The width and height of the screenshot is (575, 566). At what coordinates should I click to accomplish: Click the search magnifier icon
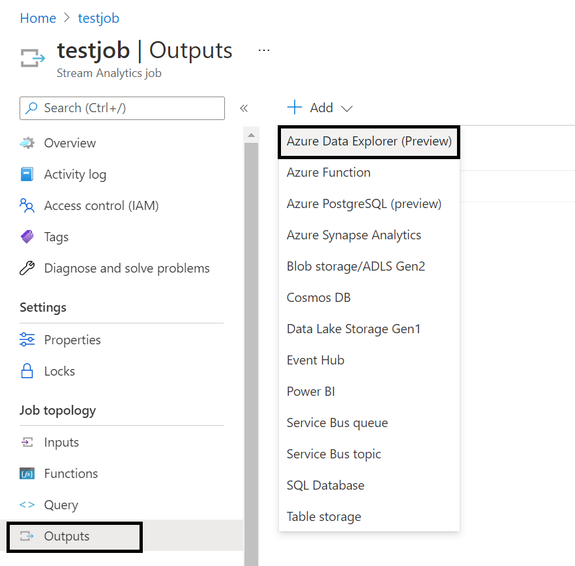(31, 108)
